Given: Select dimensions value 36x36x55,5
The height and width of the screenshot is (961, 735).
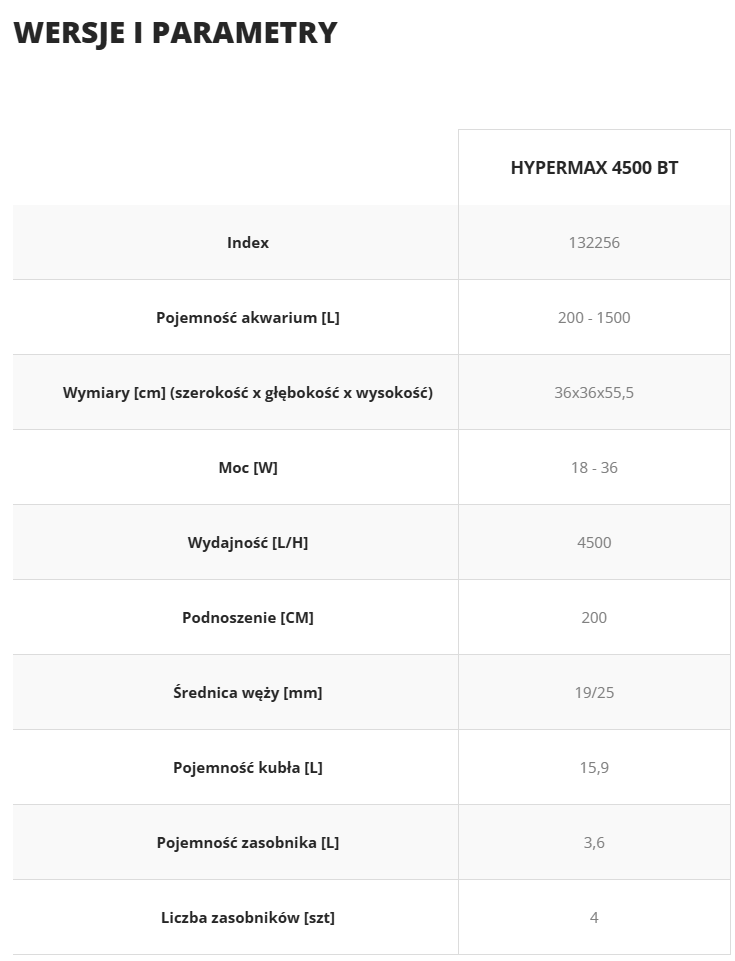Looking at the screenshot, I should [594, 393].
